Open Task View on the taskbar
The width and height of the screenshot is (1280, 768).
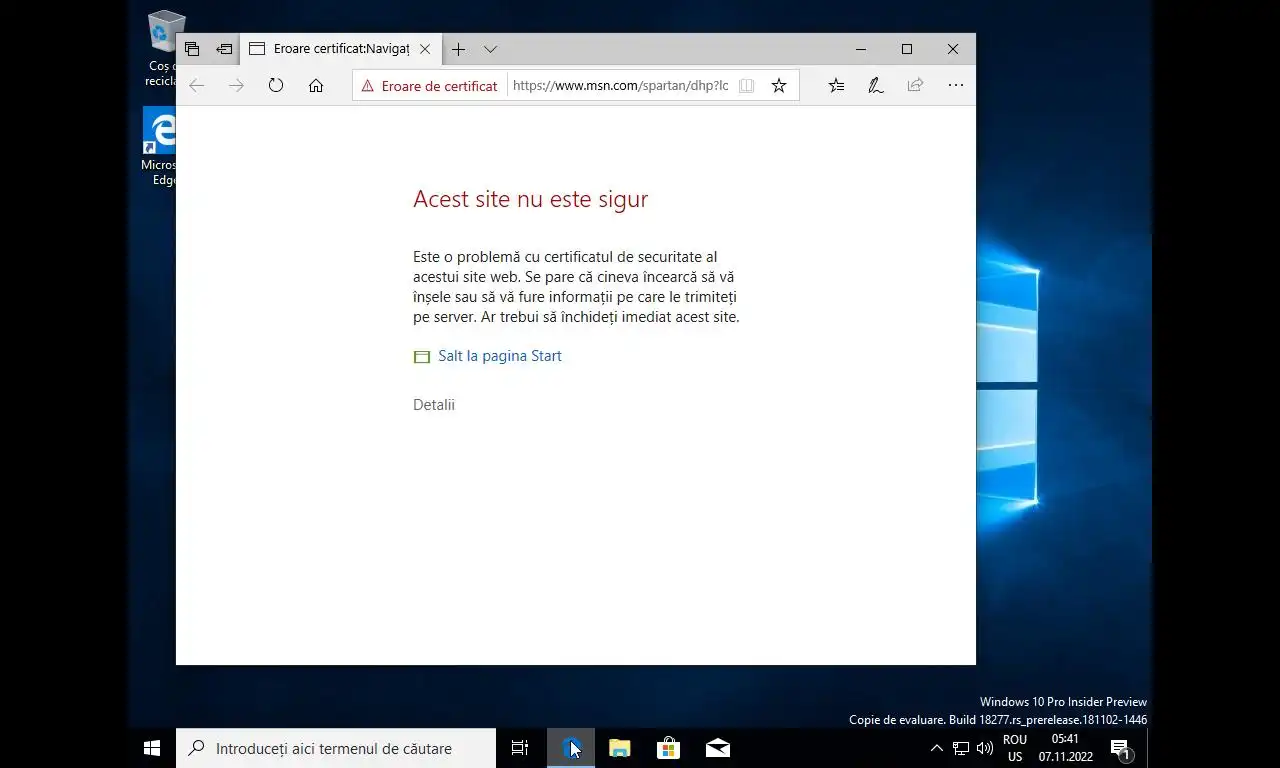click(520, 748)
